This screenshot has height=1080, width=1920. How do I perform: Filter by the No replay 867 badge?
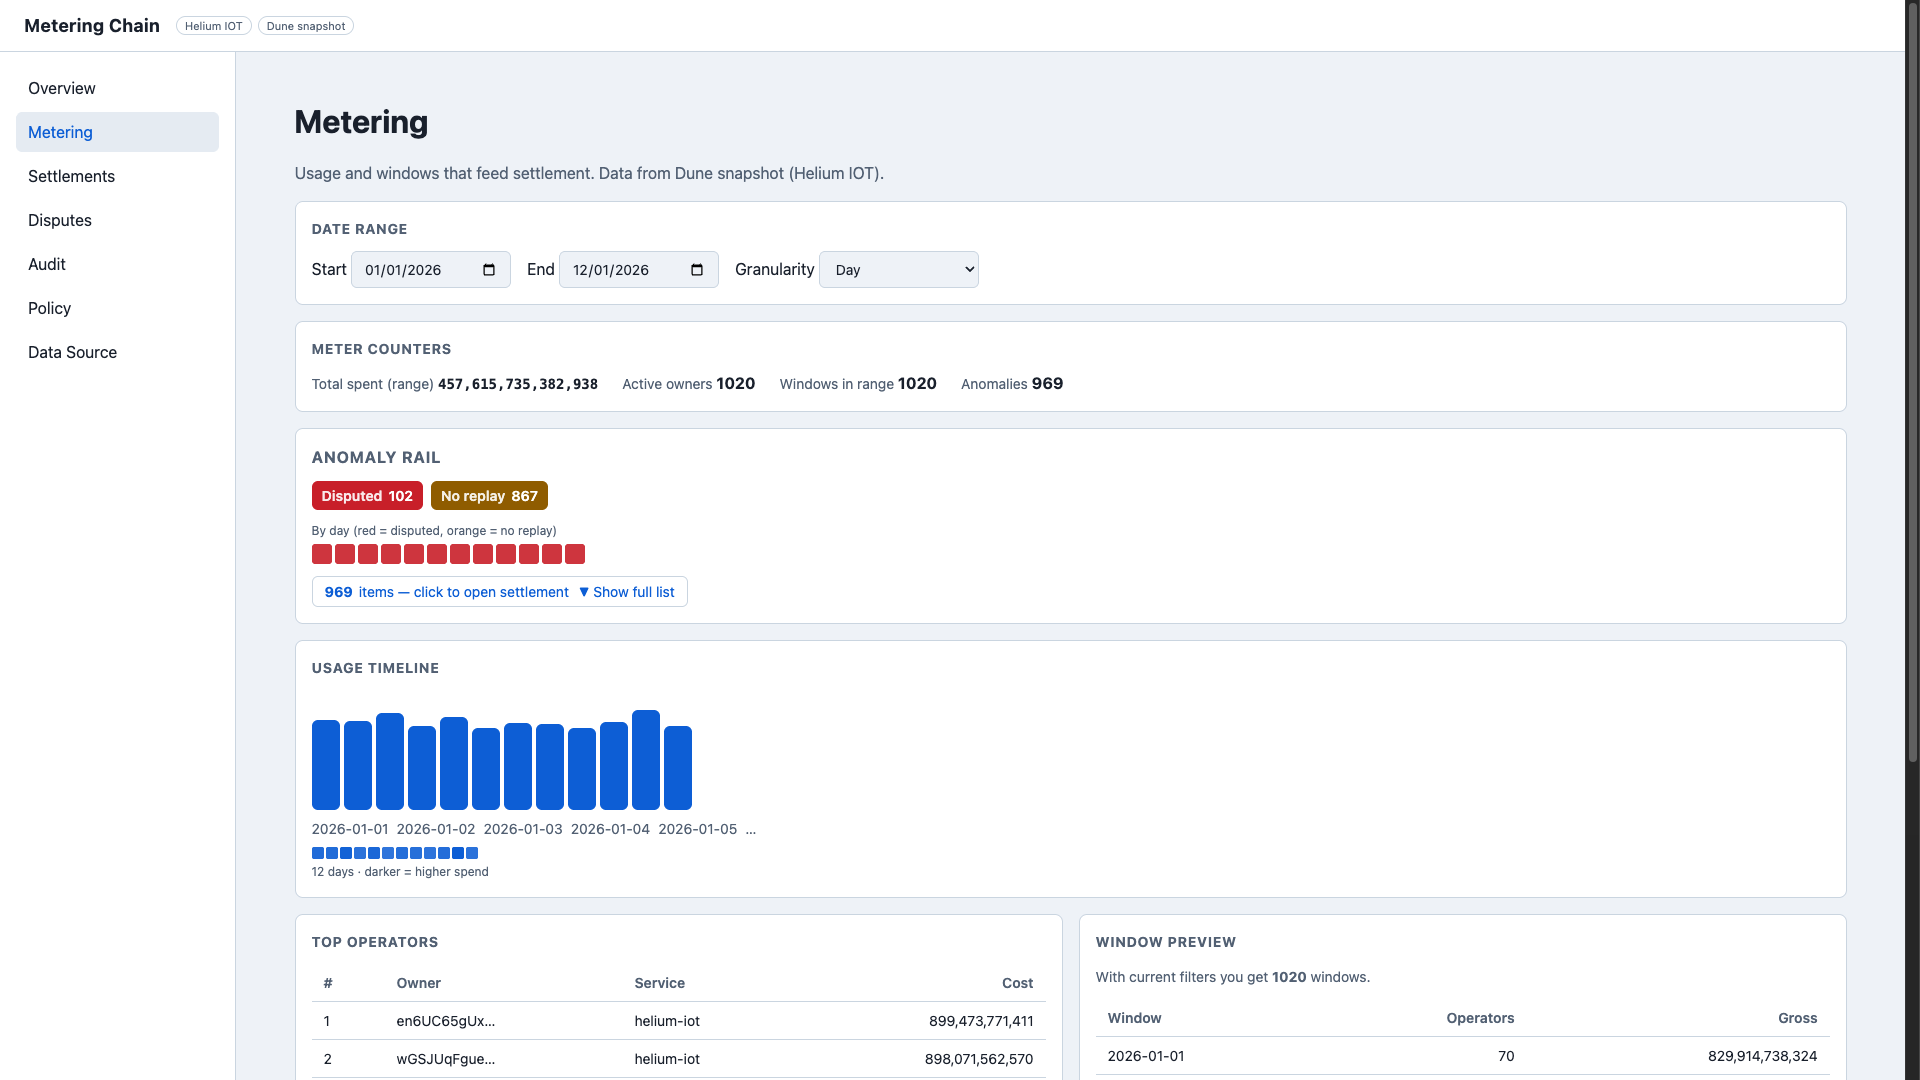tap(489, 496)
